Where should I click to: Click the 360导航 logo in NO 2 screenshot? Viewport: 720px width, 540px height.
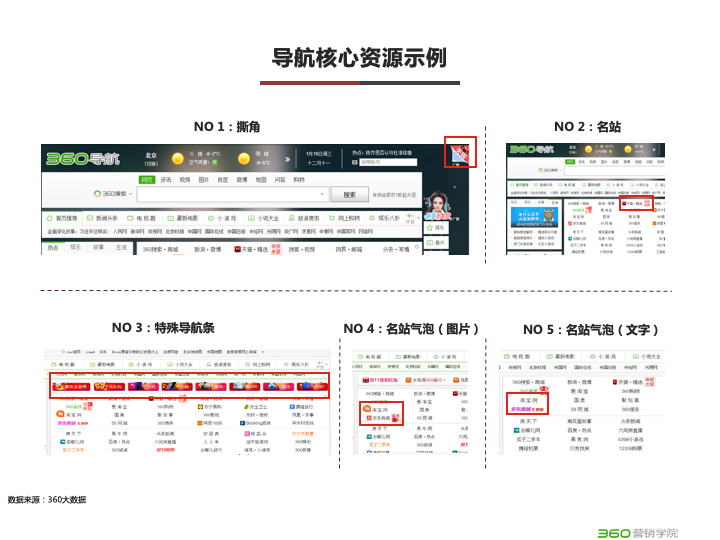click(532, 149)
